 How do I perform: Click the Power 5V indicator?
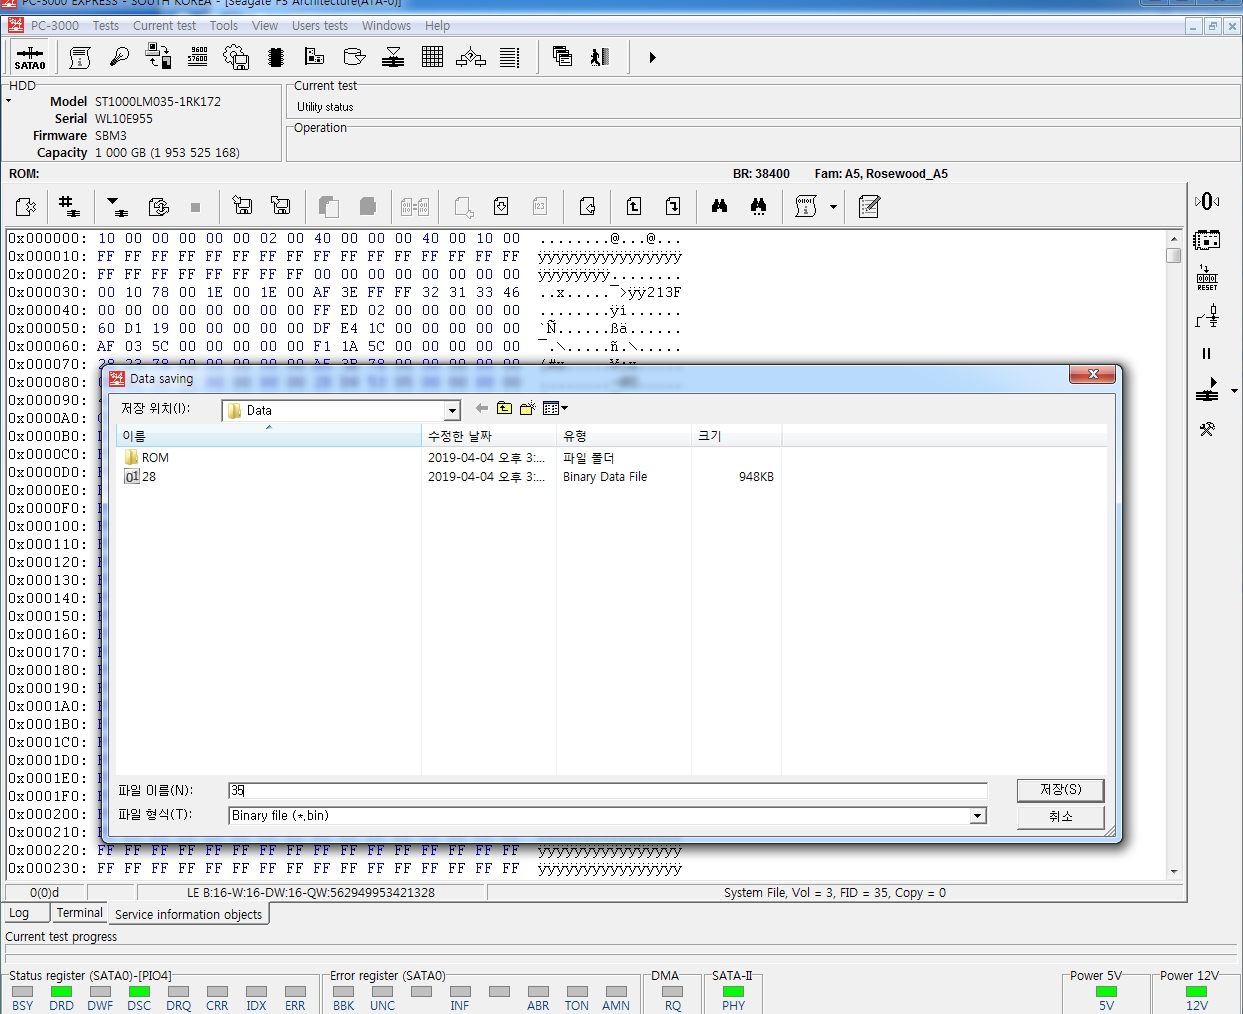(1106, 992)
